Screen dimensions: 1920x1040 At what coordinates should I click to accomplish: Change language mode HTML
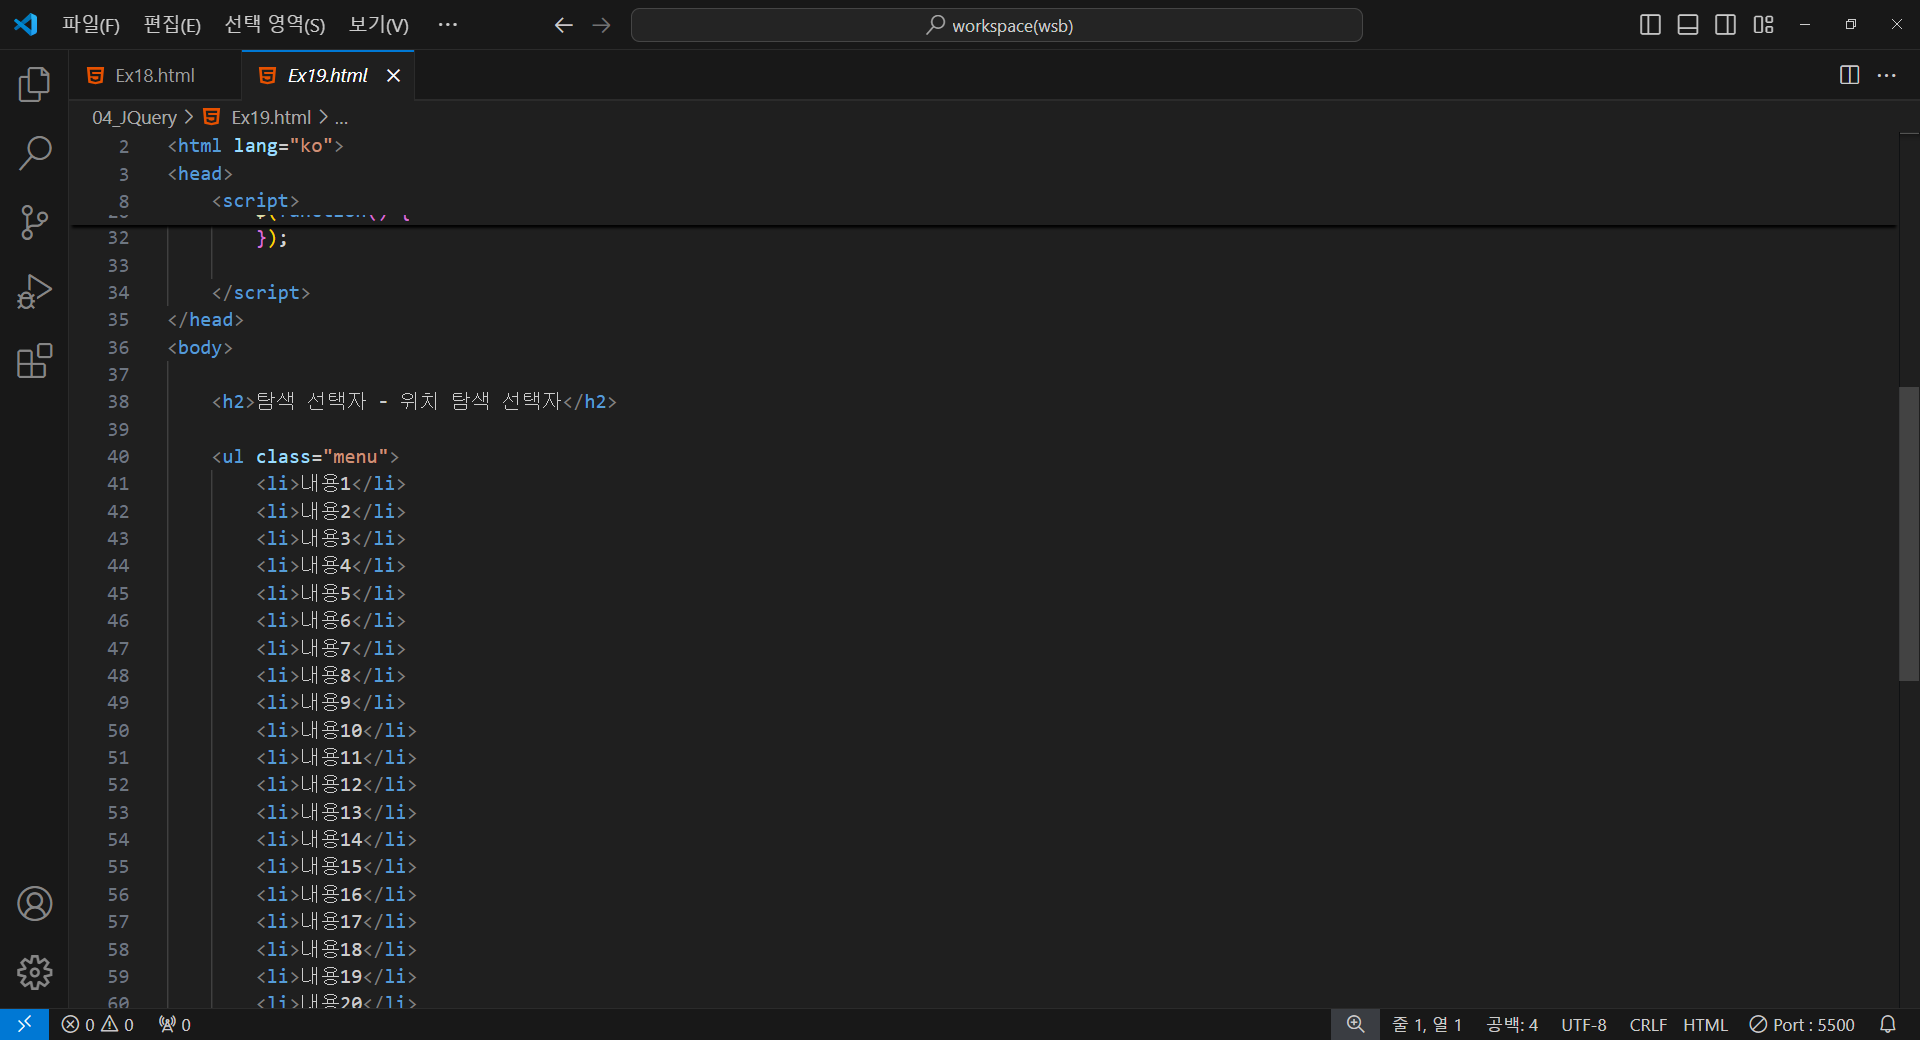click(1705, 1025)
